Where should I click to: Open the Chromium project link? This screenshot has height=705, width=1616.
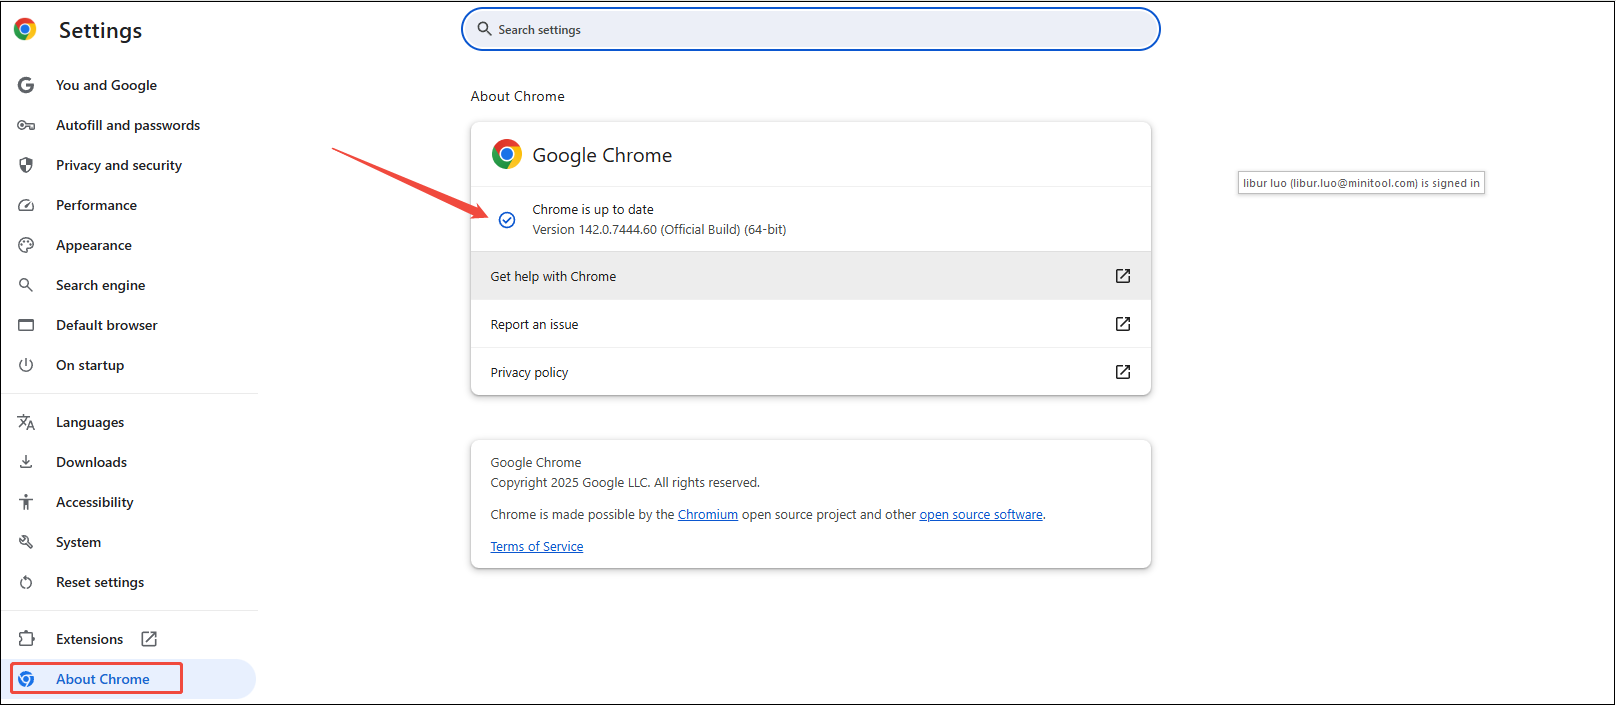pos(708,514)
